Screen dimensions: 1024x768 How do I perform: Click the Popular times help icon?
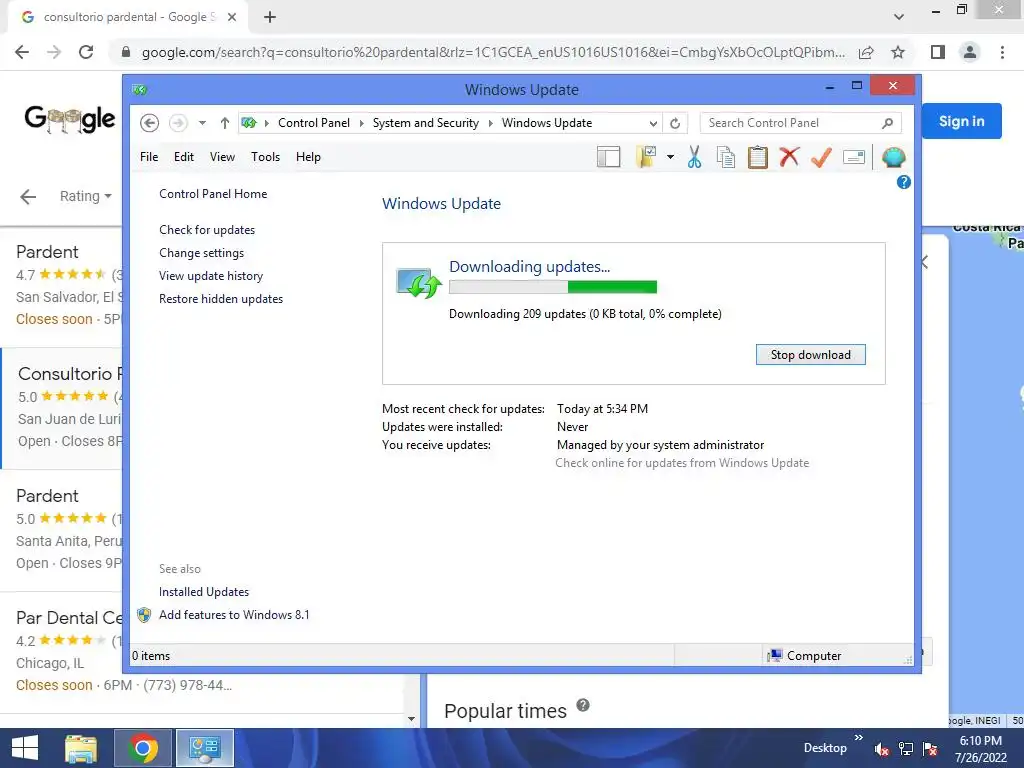point(583,705)
